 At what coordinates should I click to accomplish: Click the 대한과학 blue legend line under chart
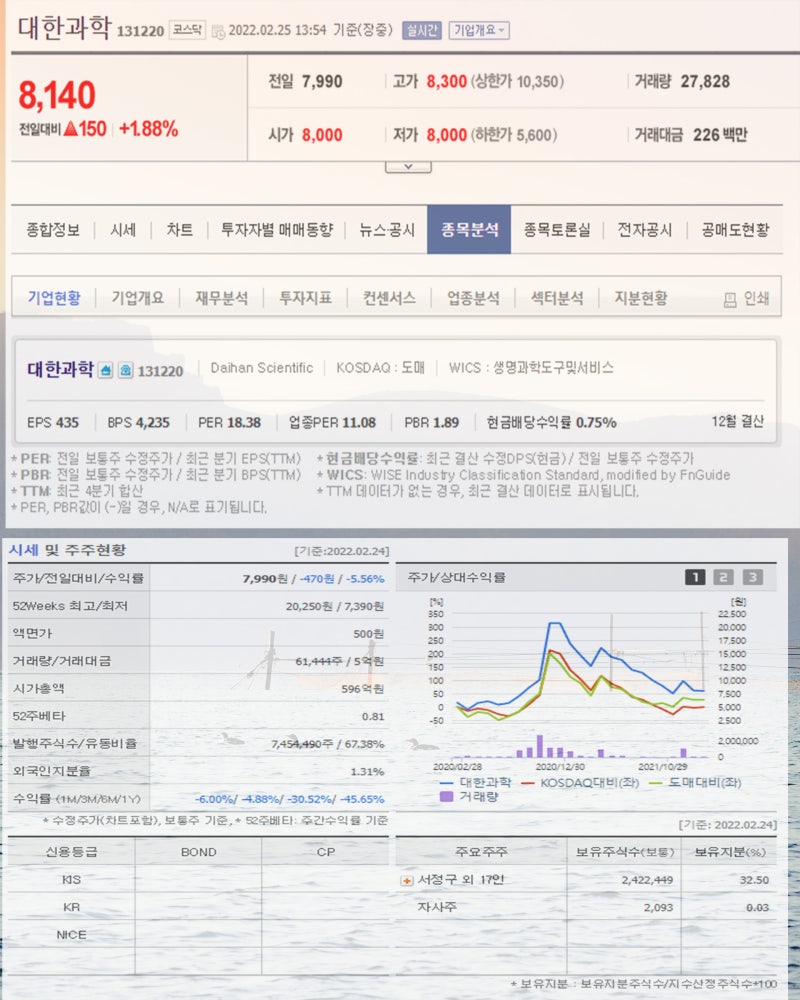[445, 784]
